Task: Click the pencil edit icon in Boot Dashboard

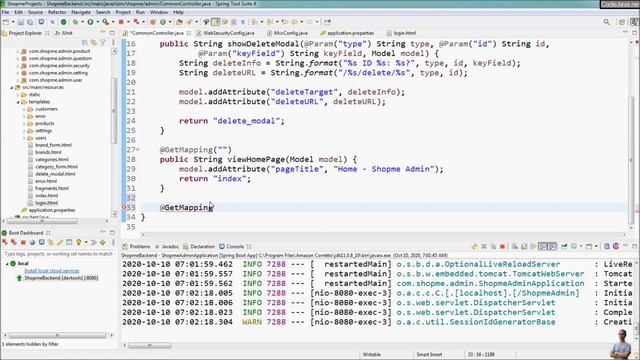Action: pos(60,242)
